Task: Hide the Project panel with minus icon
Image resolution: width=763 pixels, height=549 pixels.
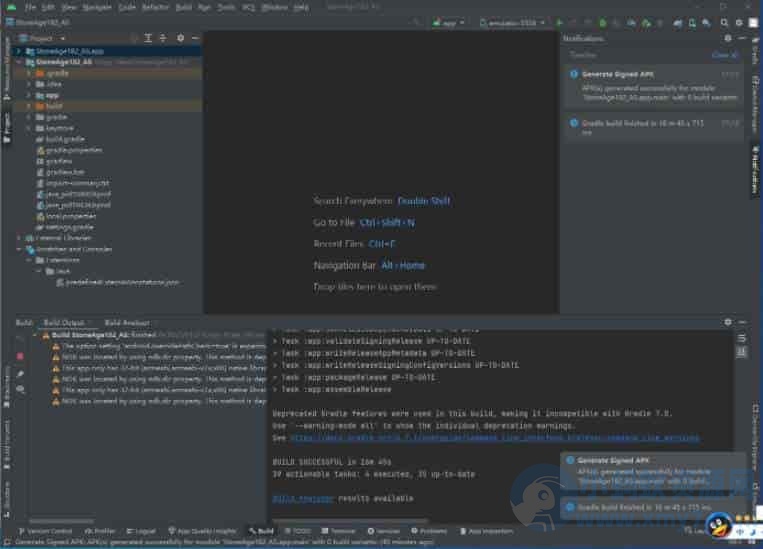Action: point(195,38)
